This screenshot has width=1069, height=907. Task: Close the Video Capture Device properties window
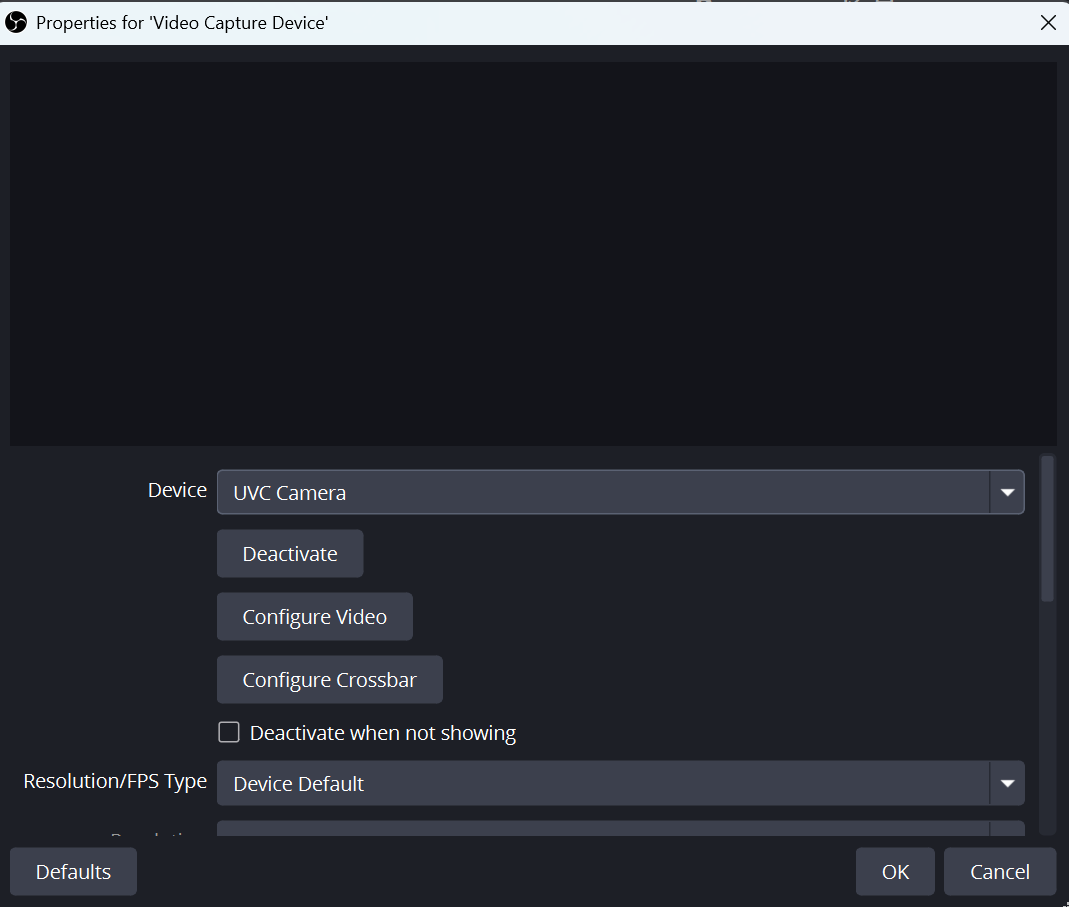pyautogui.click(x=1047, y=22)
